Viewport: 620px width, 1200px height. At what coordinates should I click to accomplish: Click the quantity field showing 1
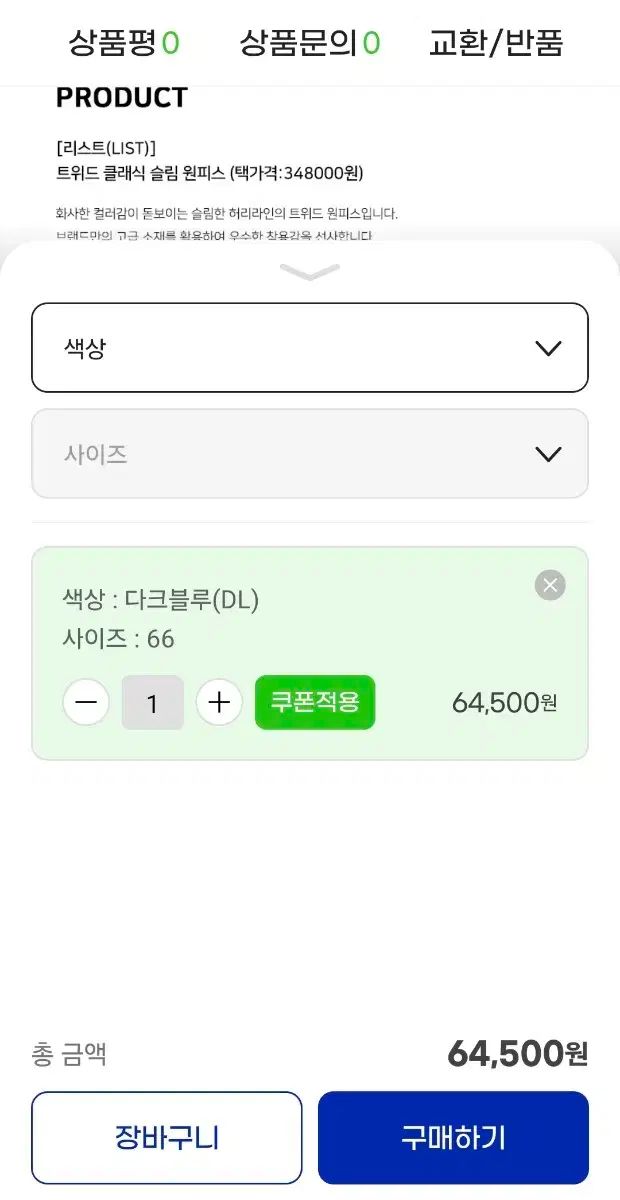pos(153,703)
